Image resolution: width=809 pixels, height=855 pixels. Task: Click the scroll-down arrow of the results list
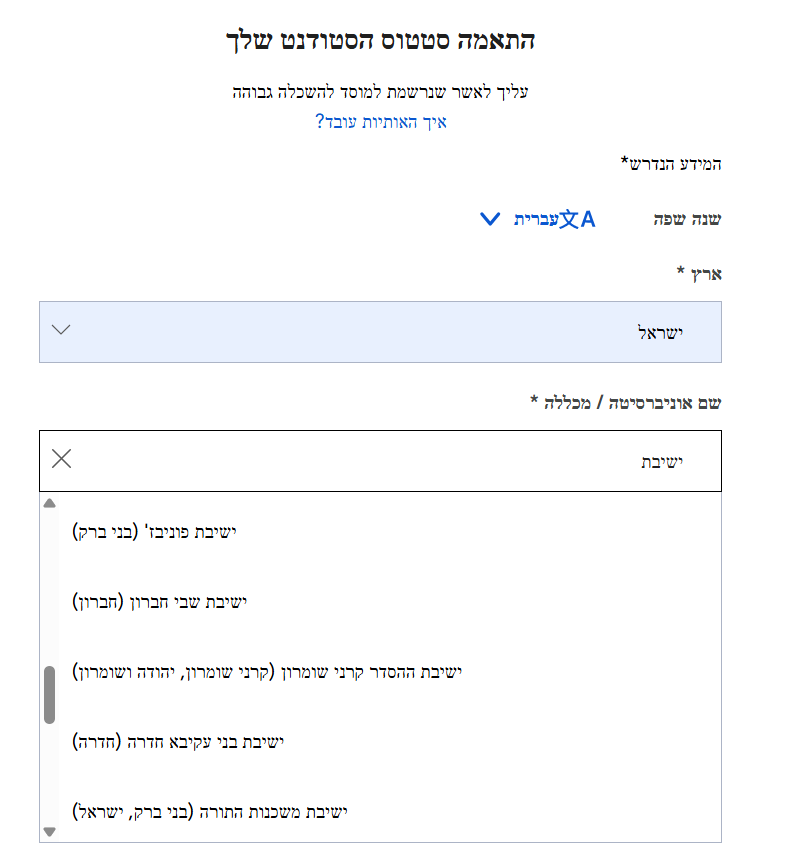tap(49, 831)
